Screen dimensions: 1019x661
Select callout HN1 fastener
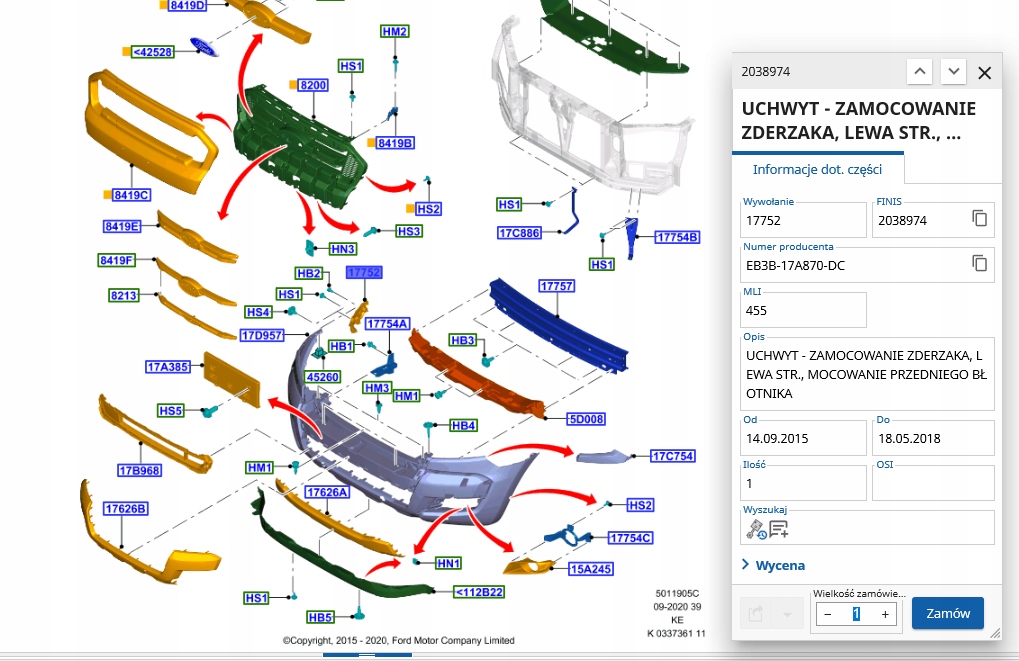click(x=448, y=564)
